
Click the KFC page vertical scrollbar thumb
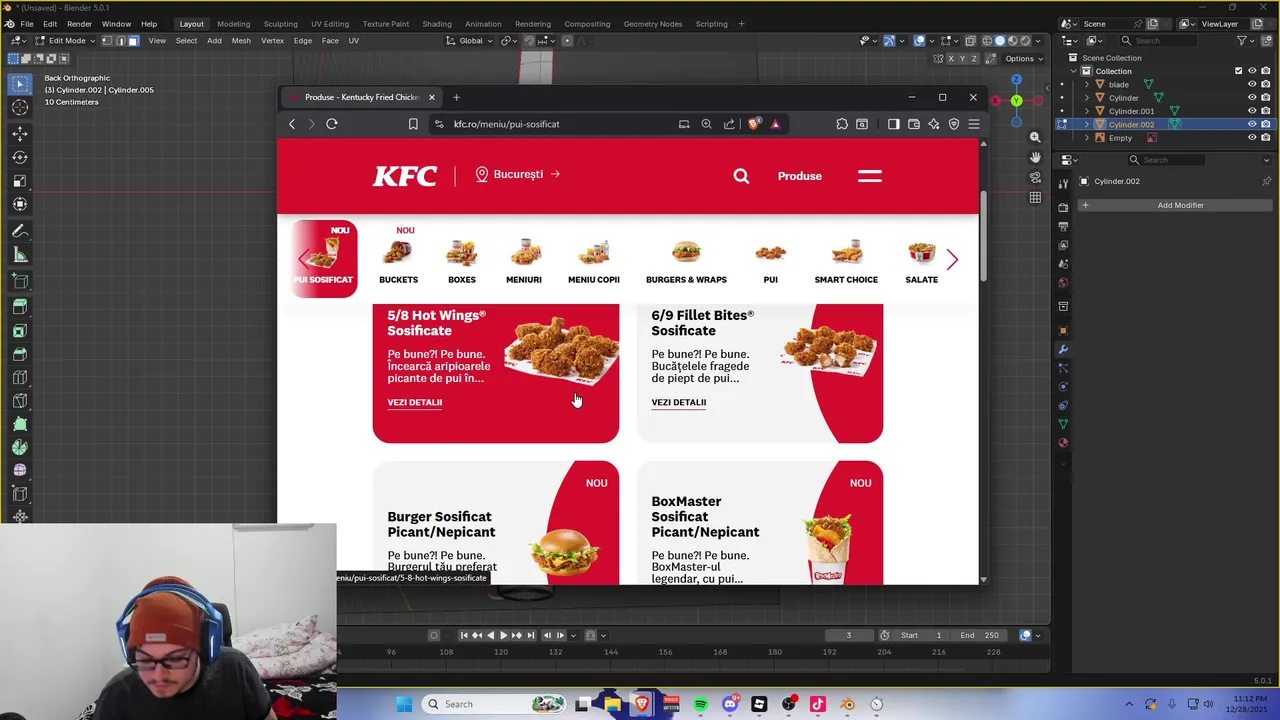point(983,235)
